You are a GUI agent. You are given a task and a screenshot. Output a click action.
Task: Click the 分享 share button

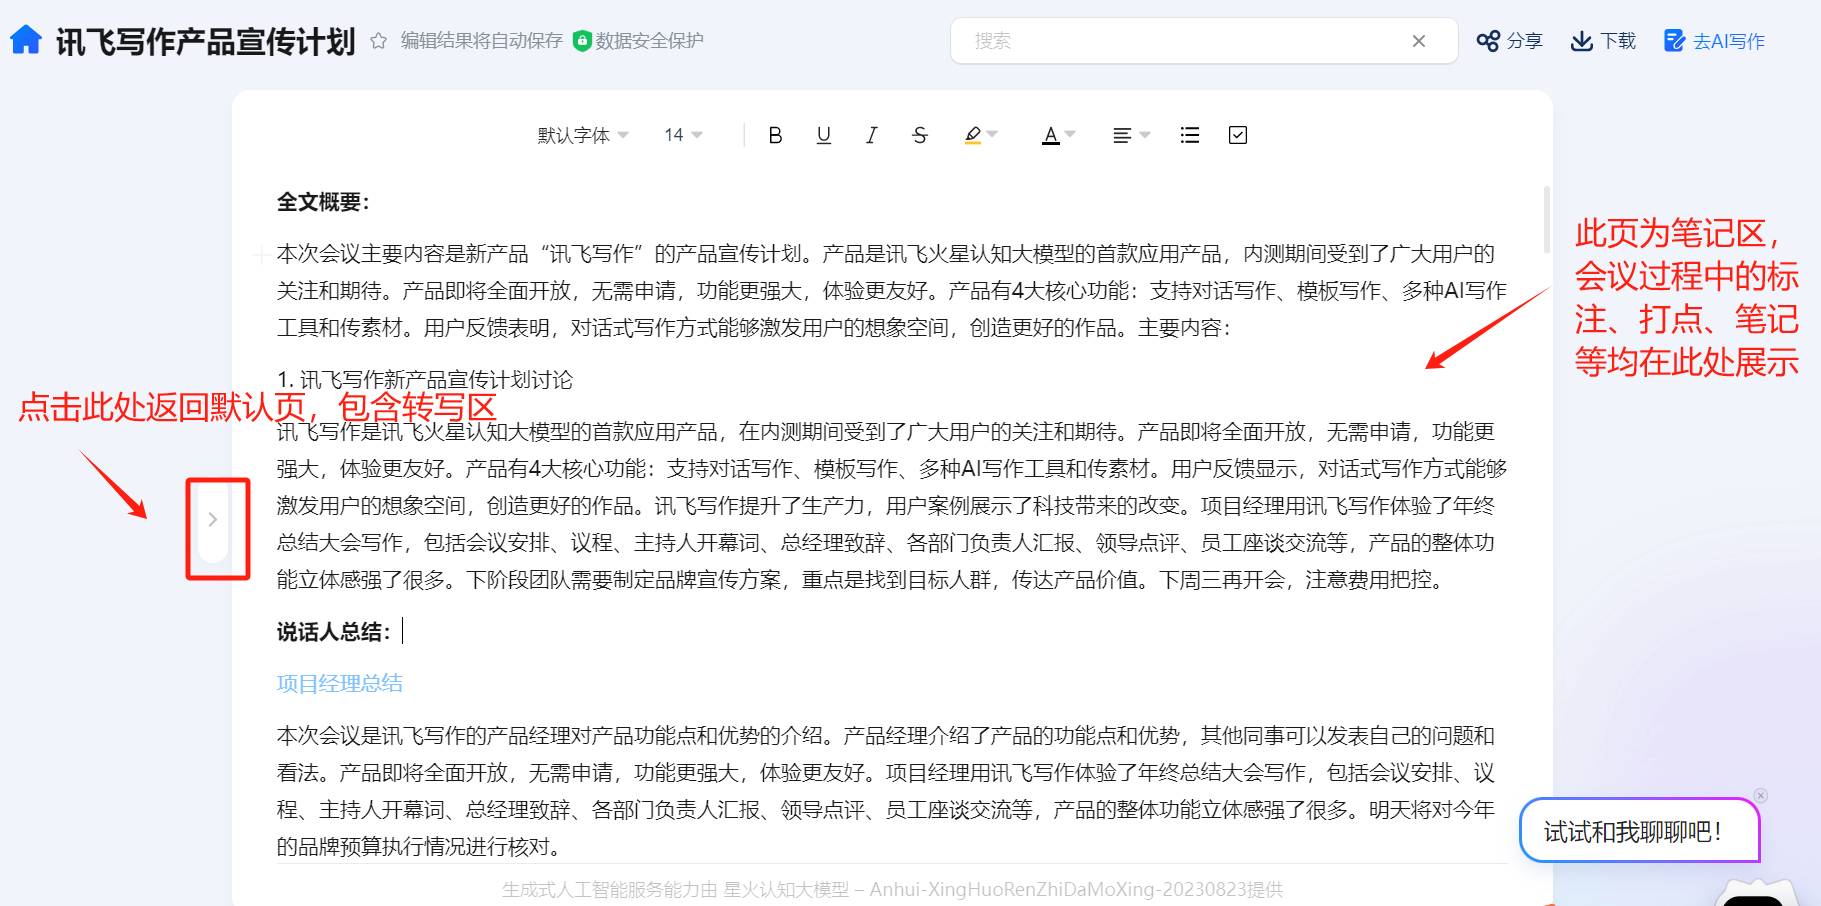point(1510,41)
